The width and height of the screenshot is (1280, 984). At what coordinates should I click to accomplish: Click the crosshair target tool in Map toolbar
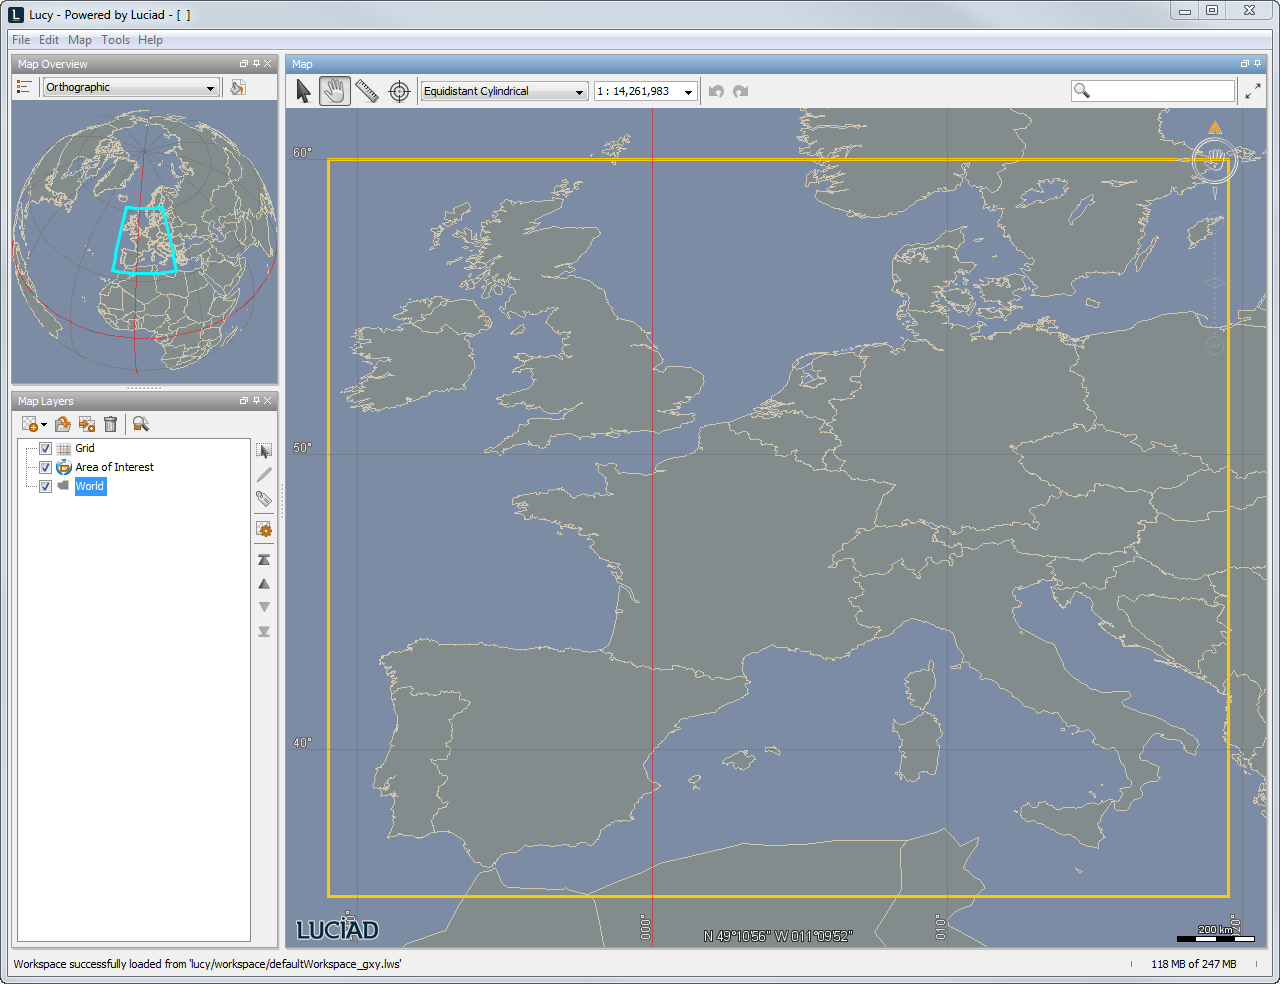click(399, 91)
